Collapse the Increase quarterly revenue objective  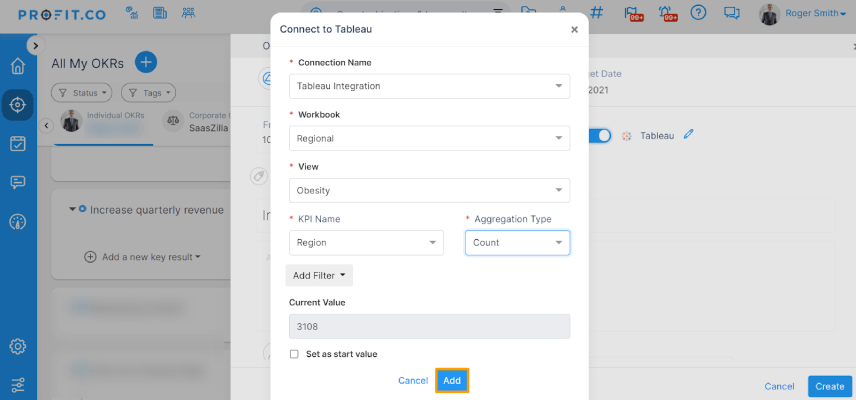[x=73, y=210]
